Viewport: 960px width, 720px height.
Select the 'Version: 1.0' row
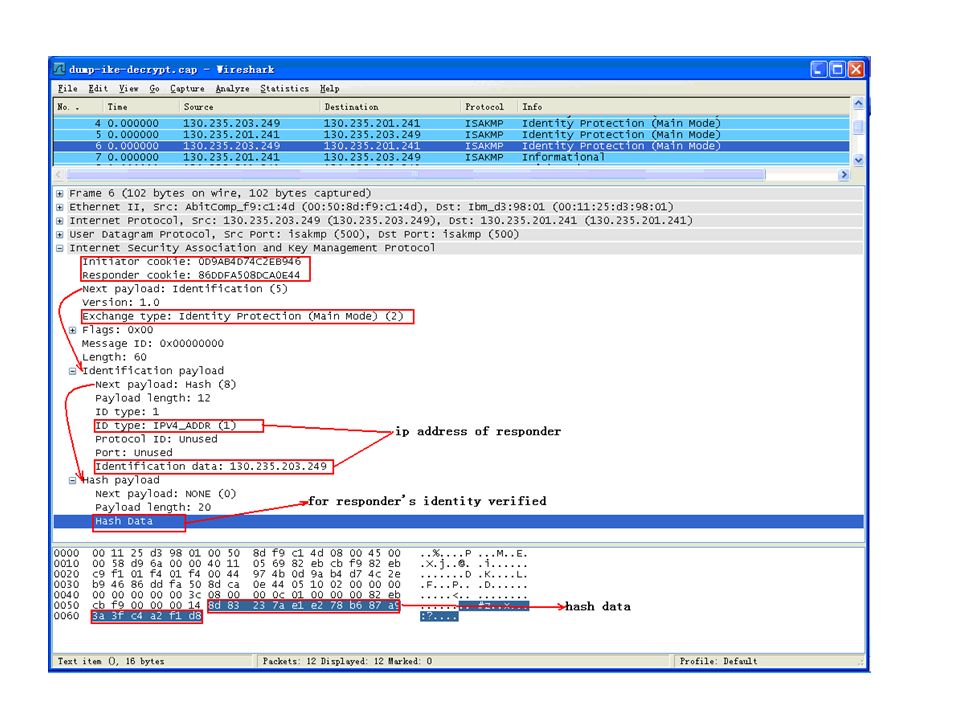pos(121,302)
